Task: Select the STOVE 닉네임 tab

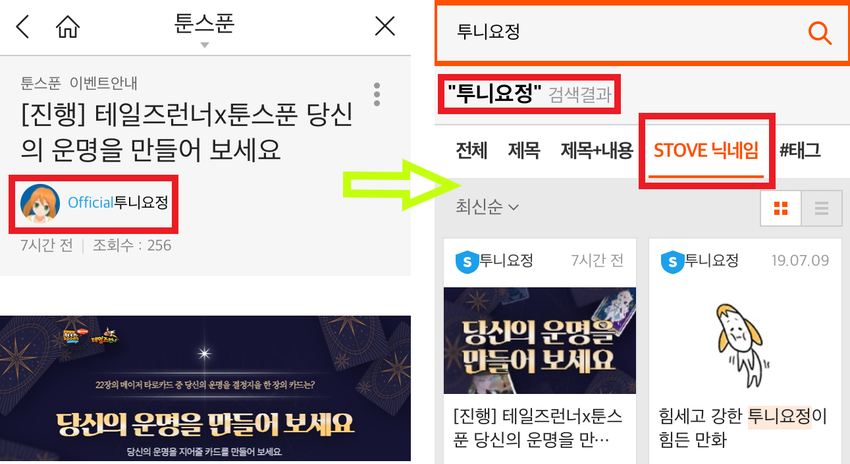Action: pyautogui.click(x=706, y=151)
